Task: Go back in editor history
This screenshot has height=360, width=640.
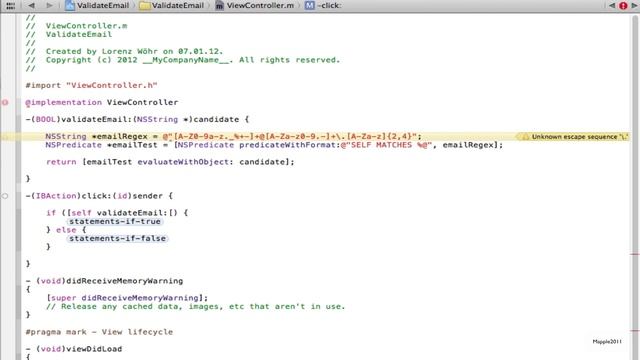Action: (31, 6)
